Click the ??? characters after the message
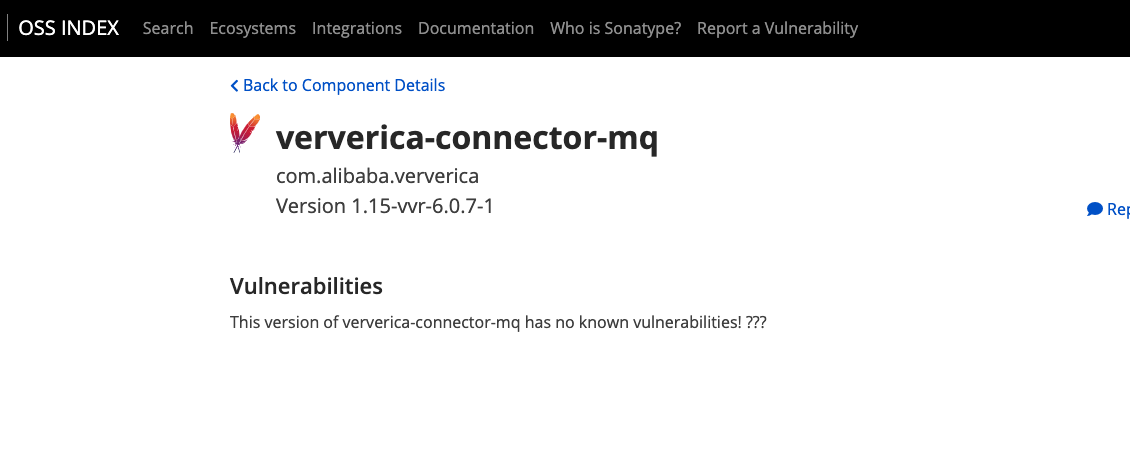The image size is (1130, 472). point(756,322)
